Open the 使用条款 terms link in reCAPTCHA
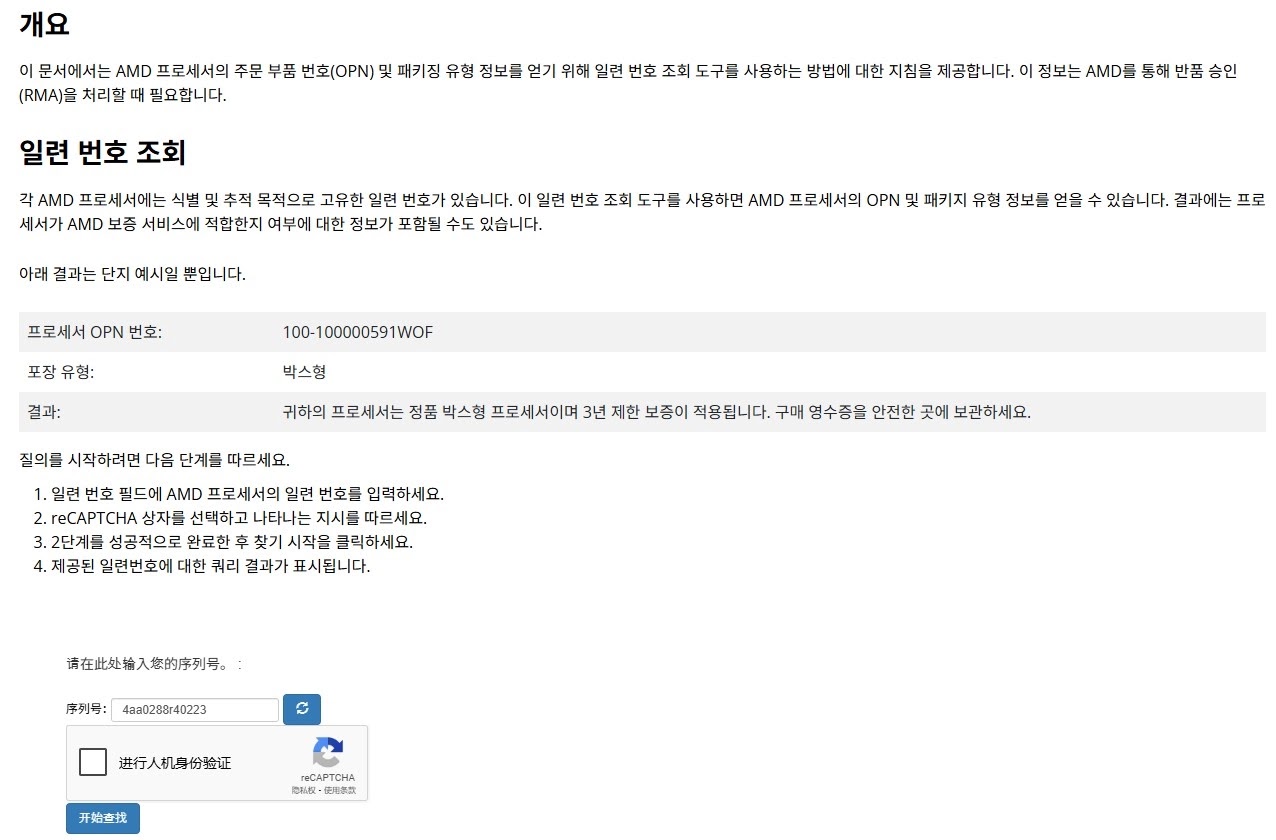1276x840 pixels. pyautogui.click(x=338, y=791)
